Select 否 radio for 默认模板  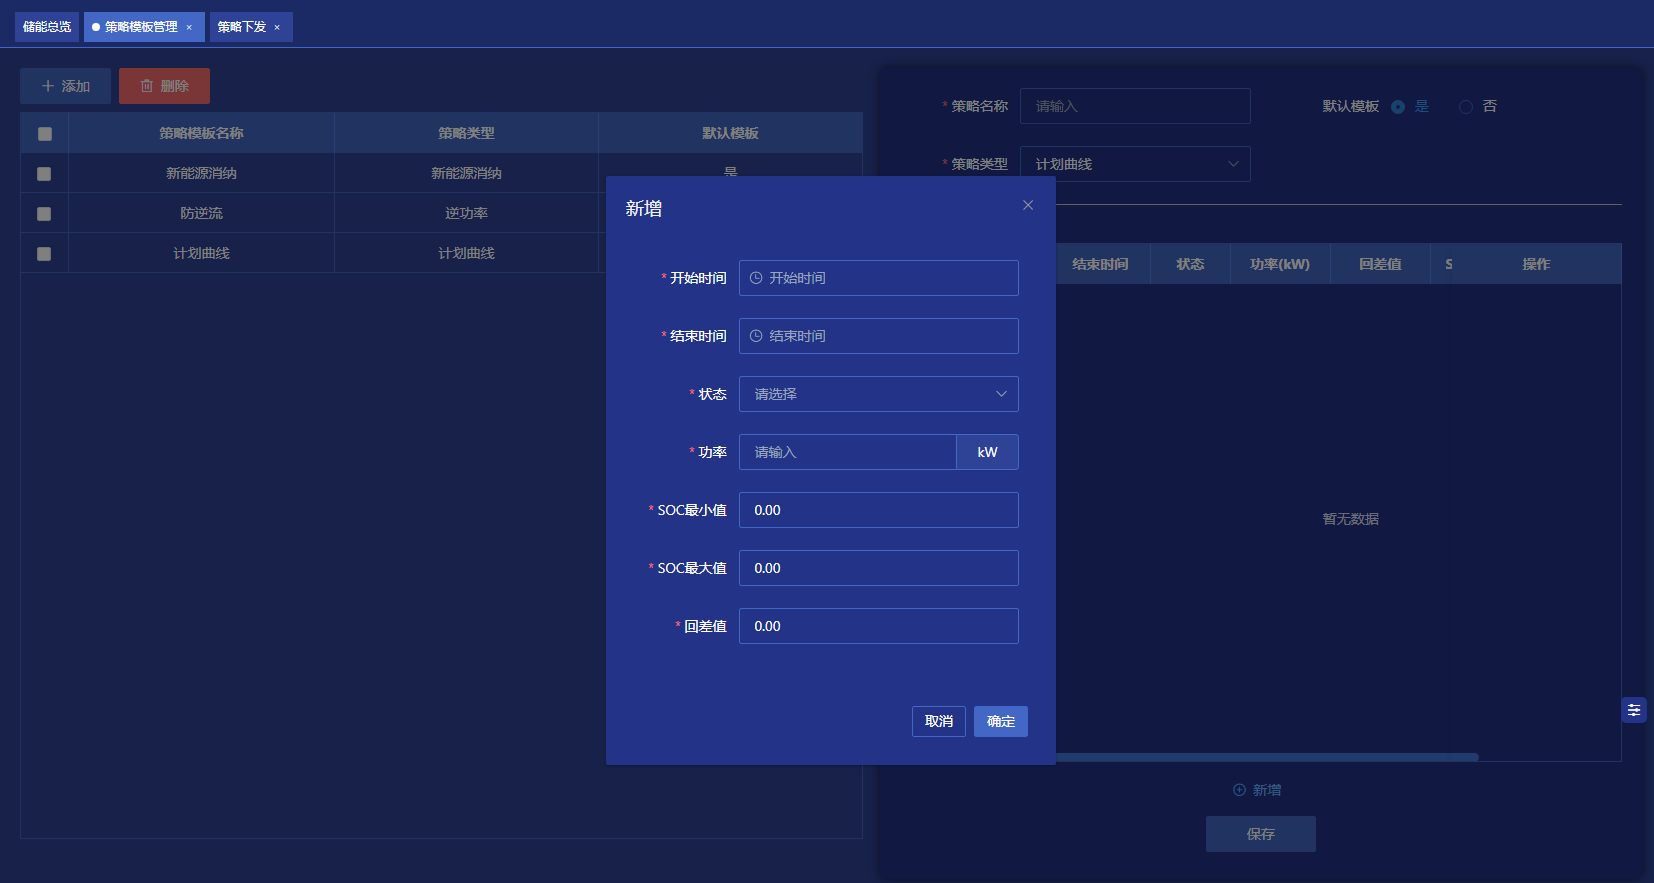click(x=1466, y=107)
